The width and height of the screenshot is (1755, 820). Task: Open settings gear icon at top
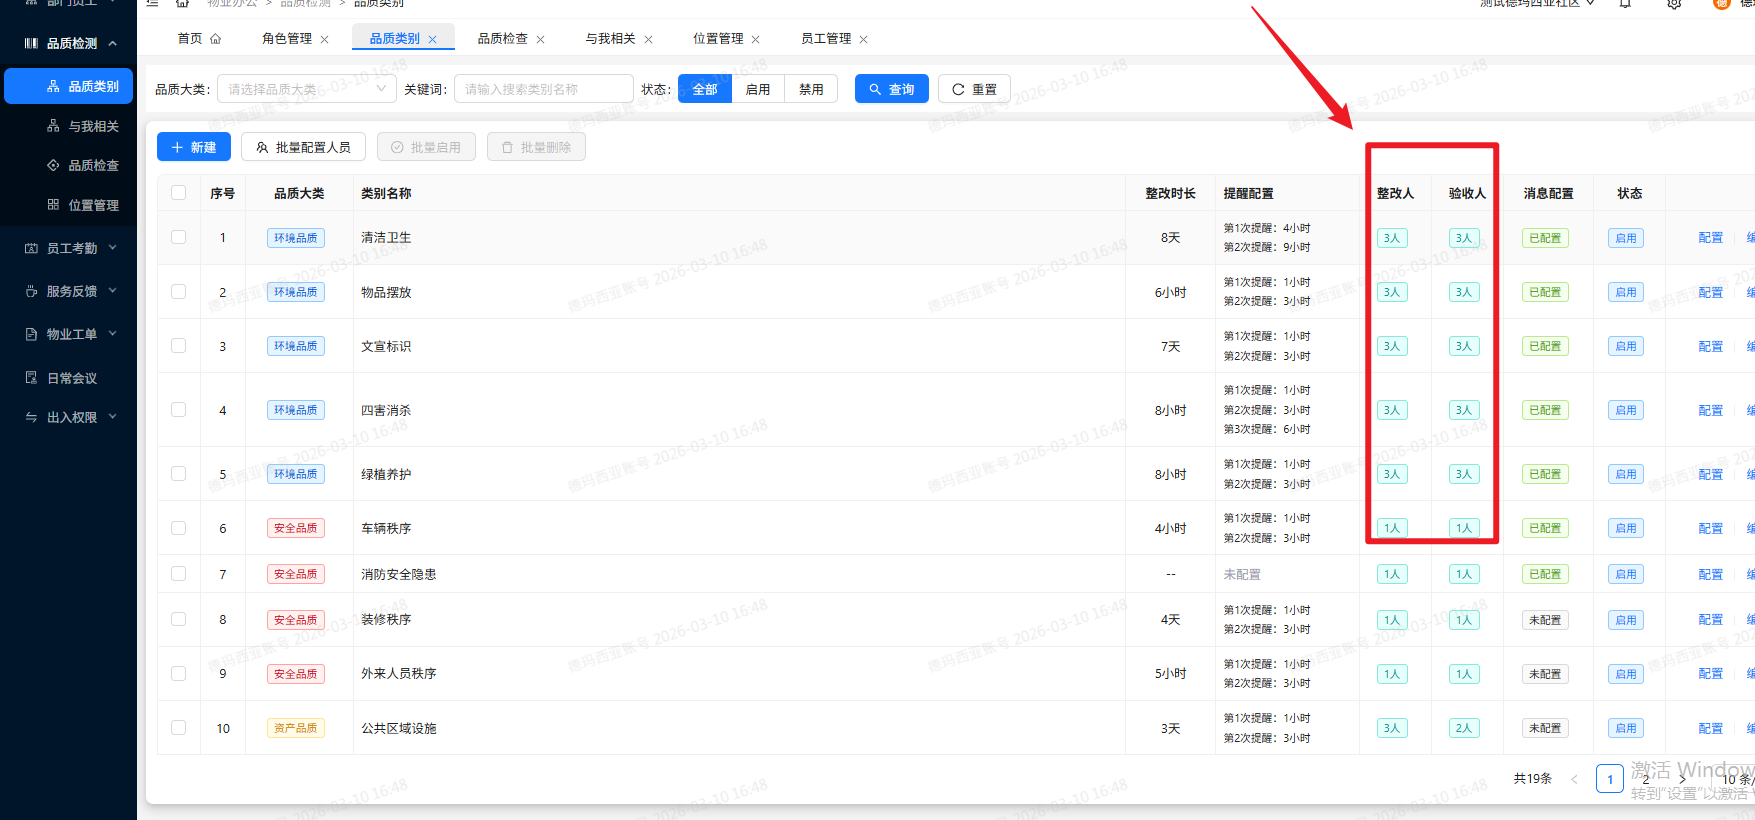[1674, 4]
